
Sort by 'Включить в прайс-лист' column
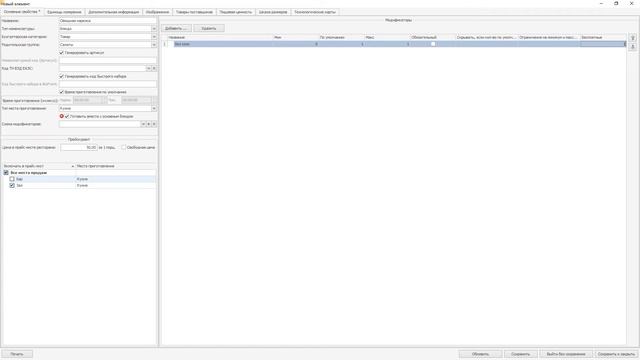tap(38, 166)
